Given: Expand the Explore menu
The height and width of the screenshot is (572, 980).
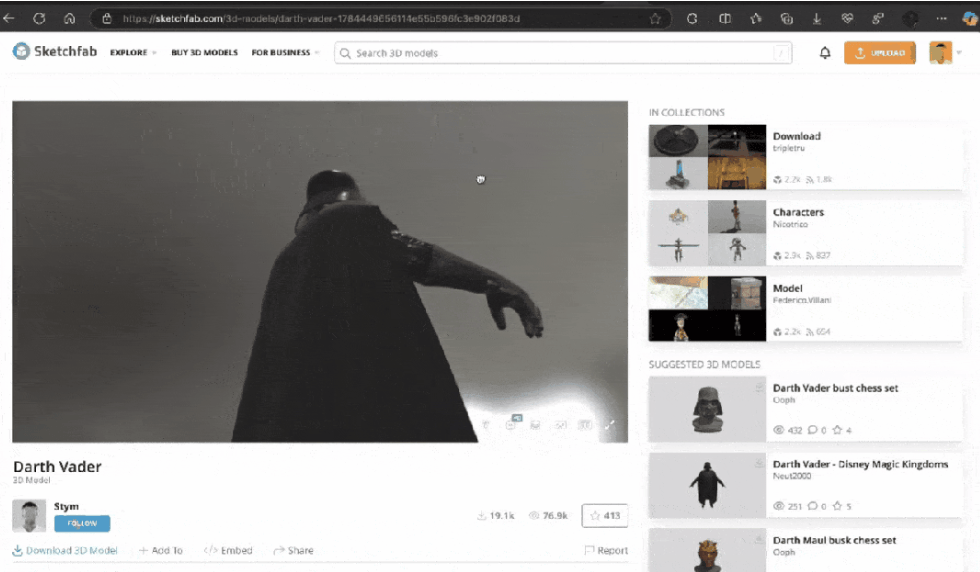Looking at the screenshot, I should pos(133,53).
